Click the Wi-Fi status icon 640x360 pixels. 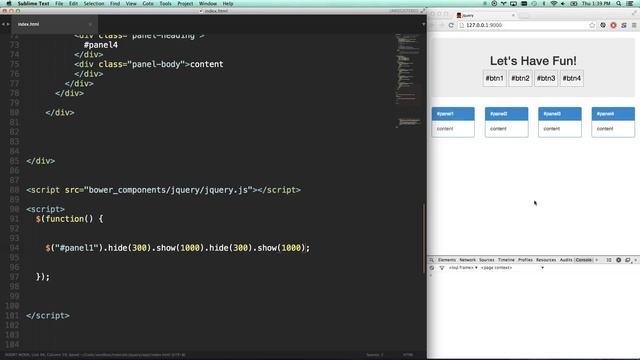pyautogui.click(x=554, y=3)
